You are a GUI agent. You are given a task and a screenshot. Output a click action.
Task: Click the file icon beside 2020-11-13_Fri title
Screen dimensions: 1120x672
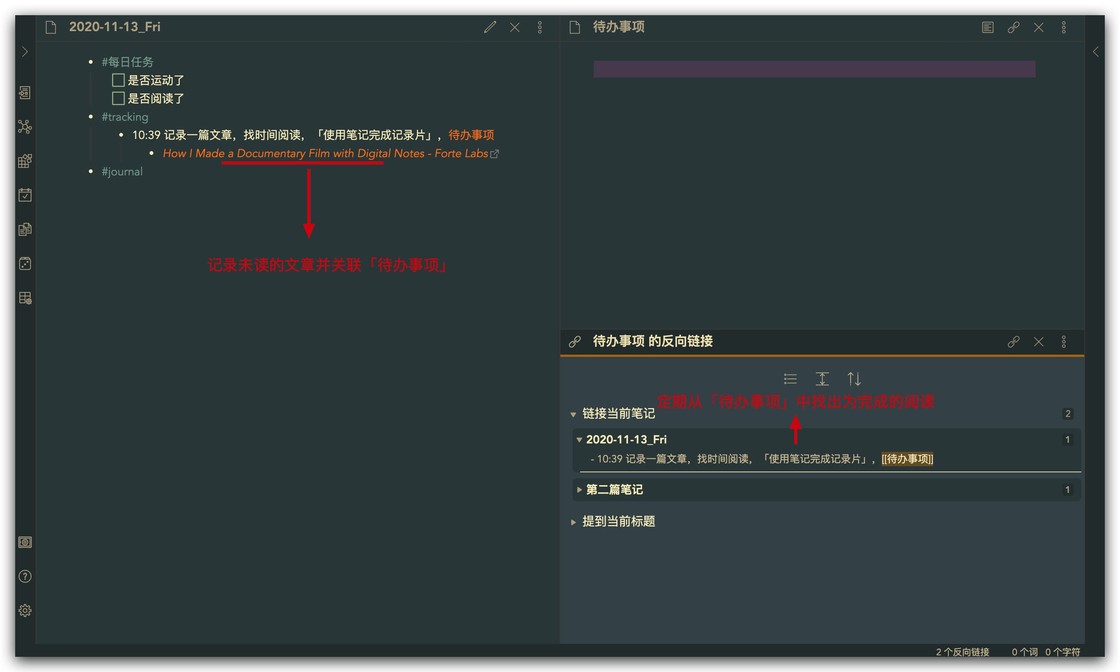pos(51,27)
